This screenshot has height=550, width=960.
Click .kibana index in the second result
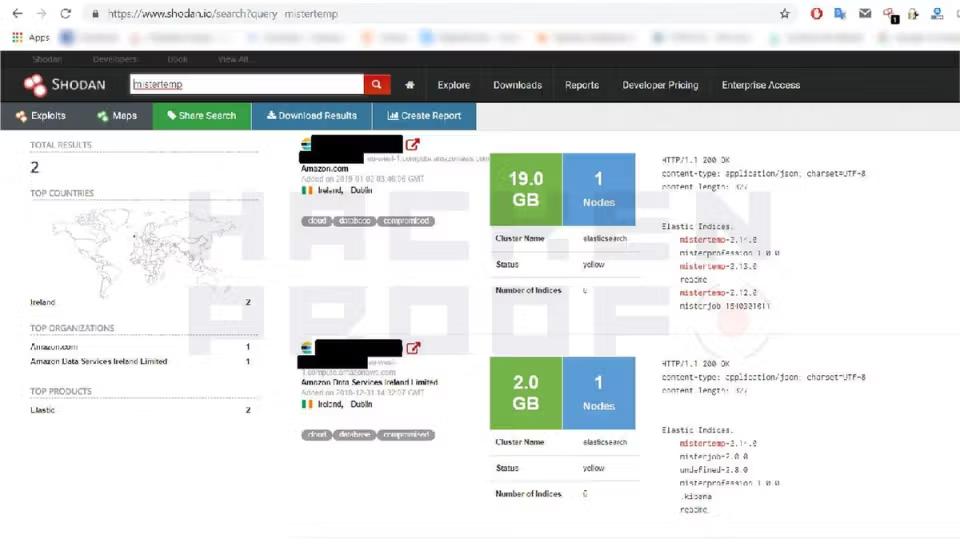click(x=697, y=497)
